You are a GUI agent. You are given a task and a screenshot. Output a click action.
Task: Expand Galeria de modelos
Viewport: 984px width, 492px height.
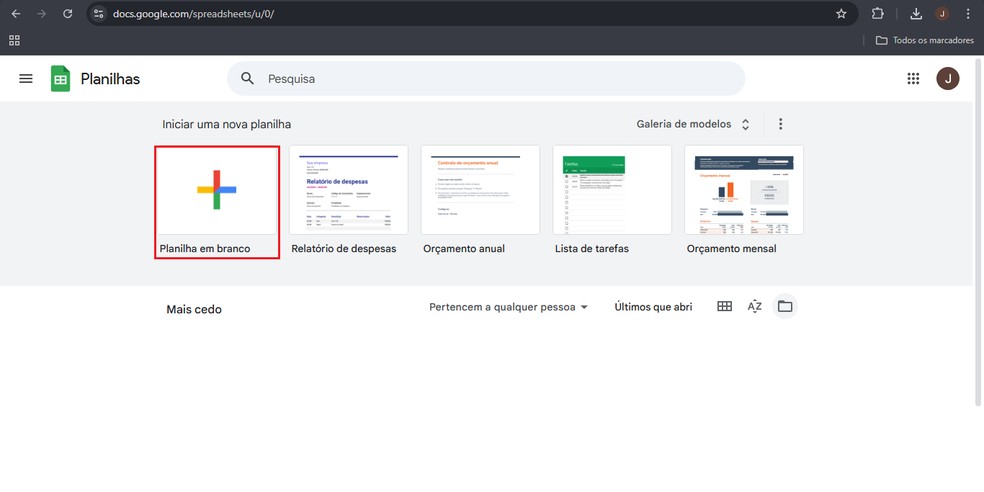click(x=693, y=124)
